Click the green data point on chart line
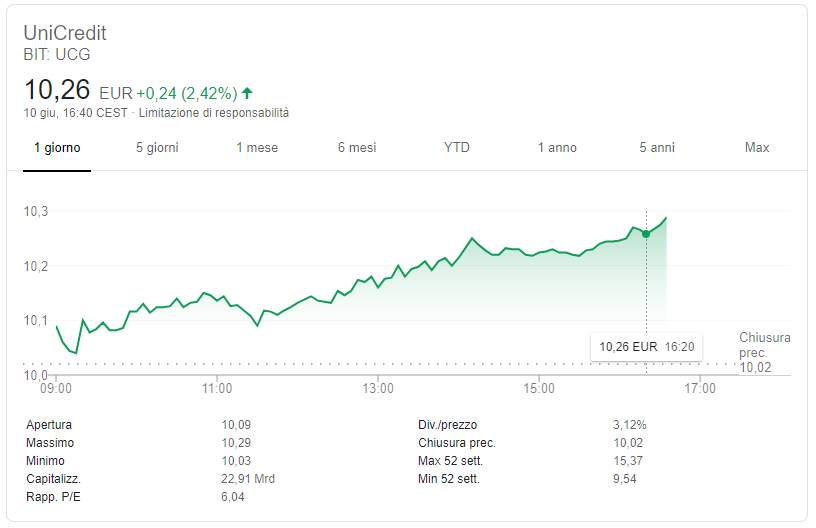This screenshot has height=528, width=816. tap(646, 234)
